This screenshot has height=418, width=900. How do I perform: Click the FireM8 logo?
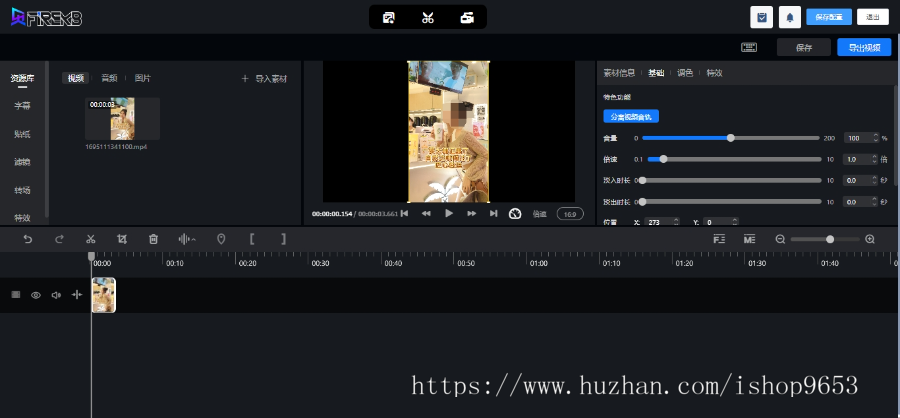point(46,18)
